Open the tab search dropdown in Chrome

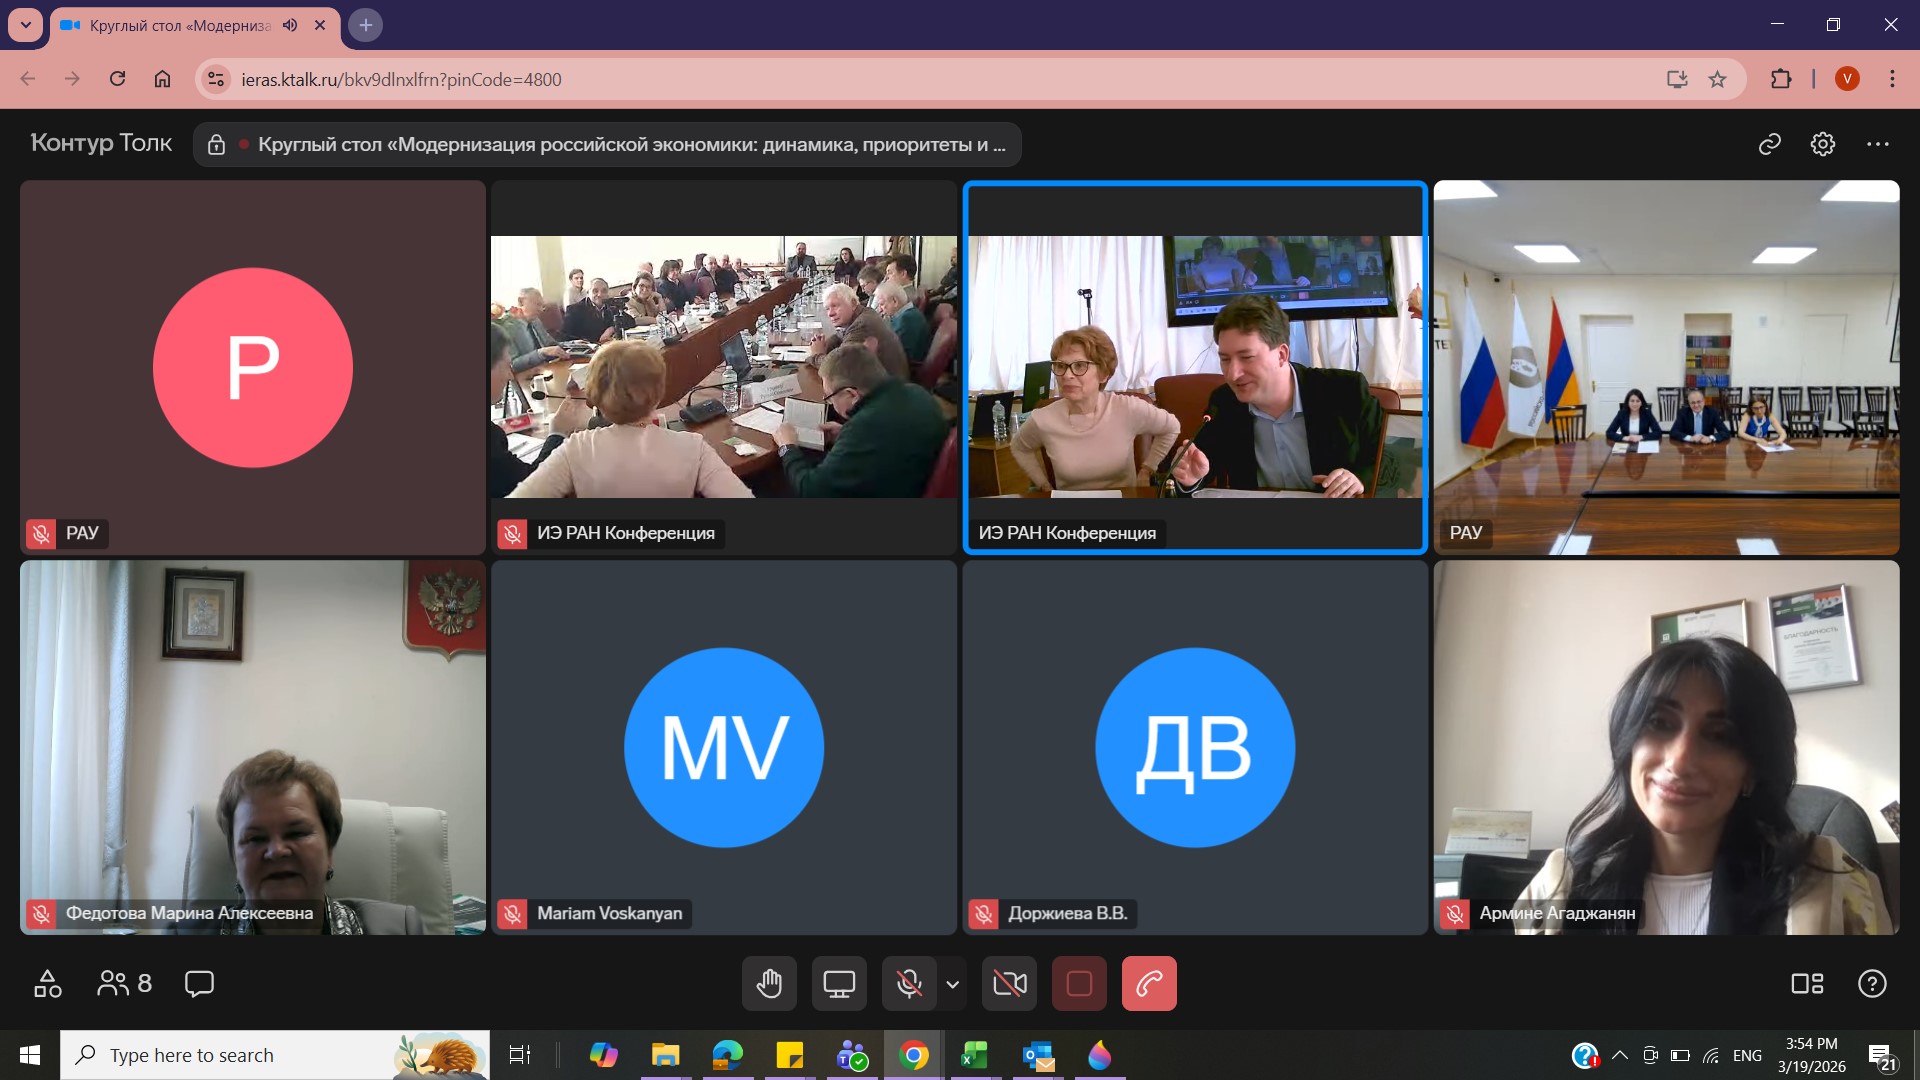25,25
